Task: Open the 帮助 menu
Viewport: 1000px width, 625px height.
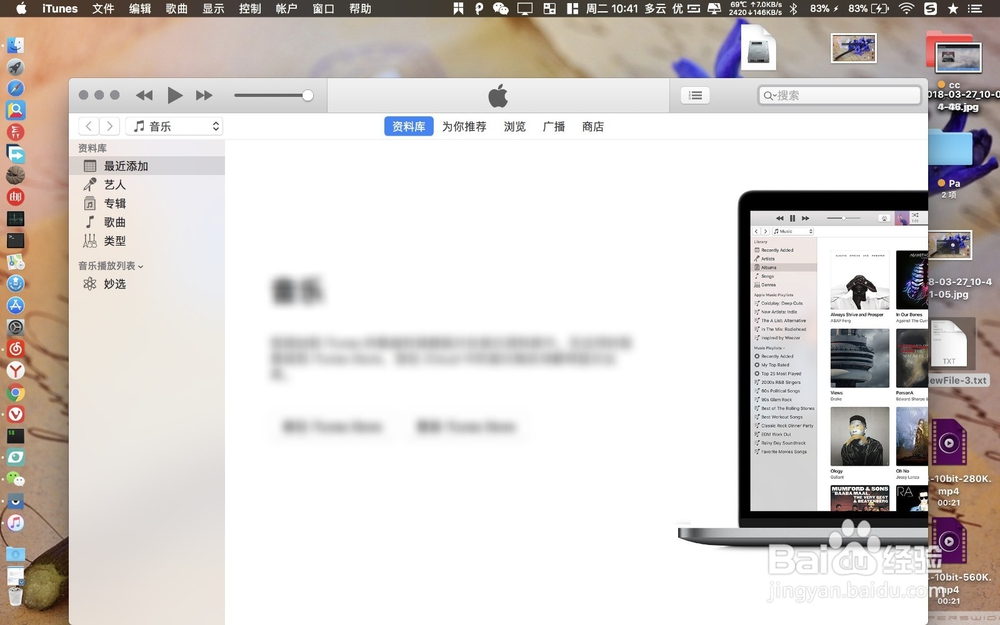Action: point(360,8)
